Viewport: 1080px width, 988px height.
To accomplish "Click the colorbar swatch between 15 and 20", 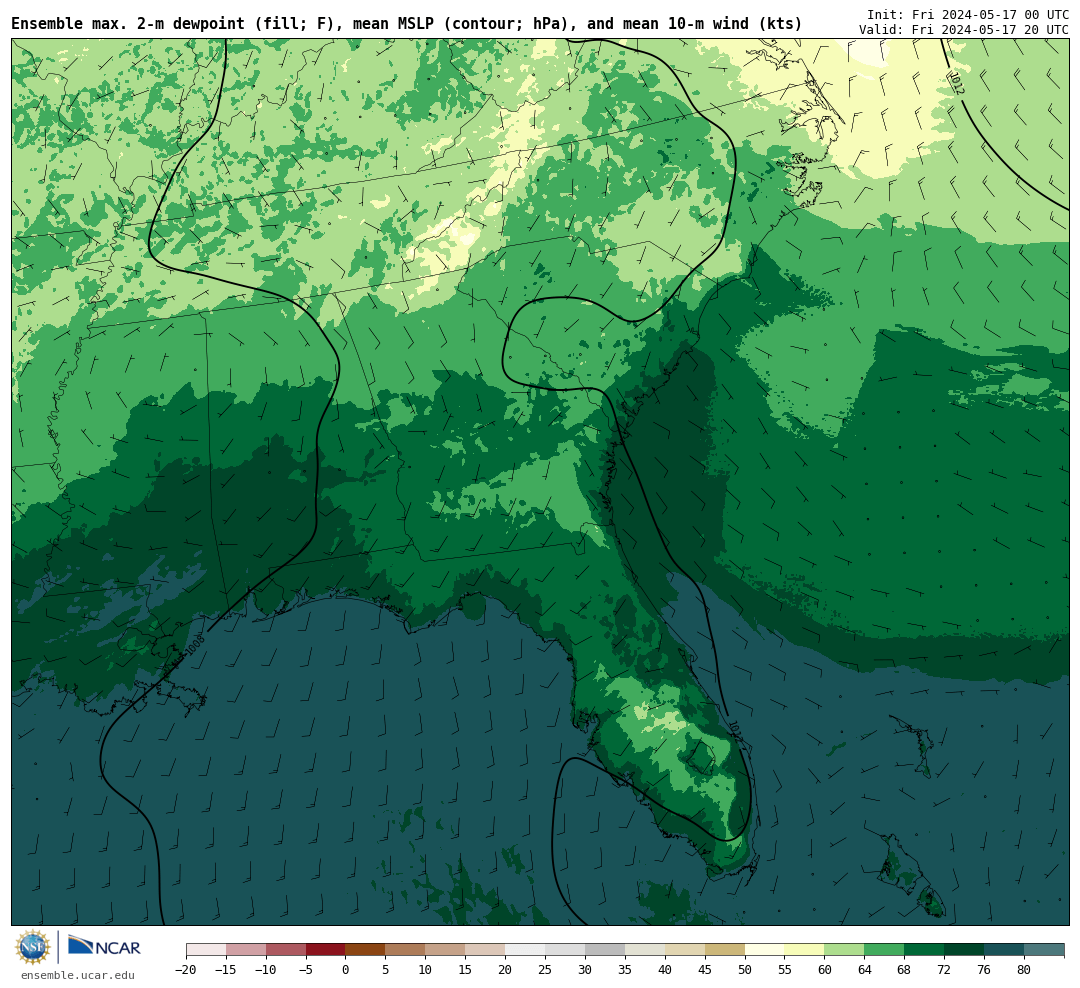I will (486, 950).
